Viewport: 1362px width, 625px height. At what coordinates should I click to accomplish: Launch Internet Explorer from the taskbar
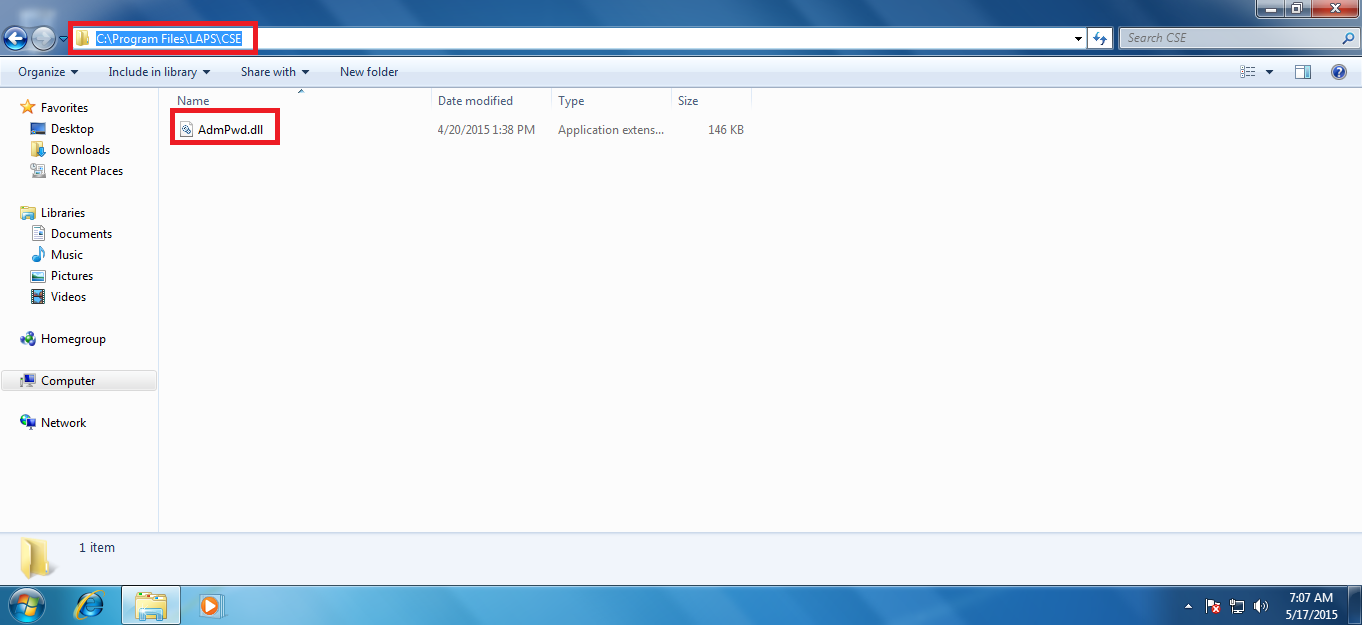(x=91, y=605)
